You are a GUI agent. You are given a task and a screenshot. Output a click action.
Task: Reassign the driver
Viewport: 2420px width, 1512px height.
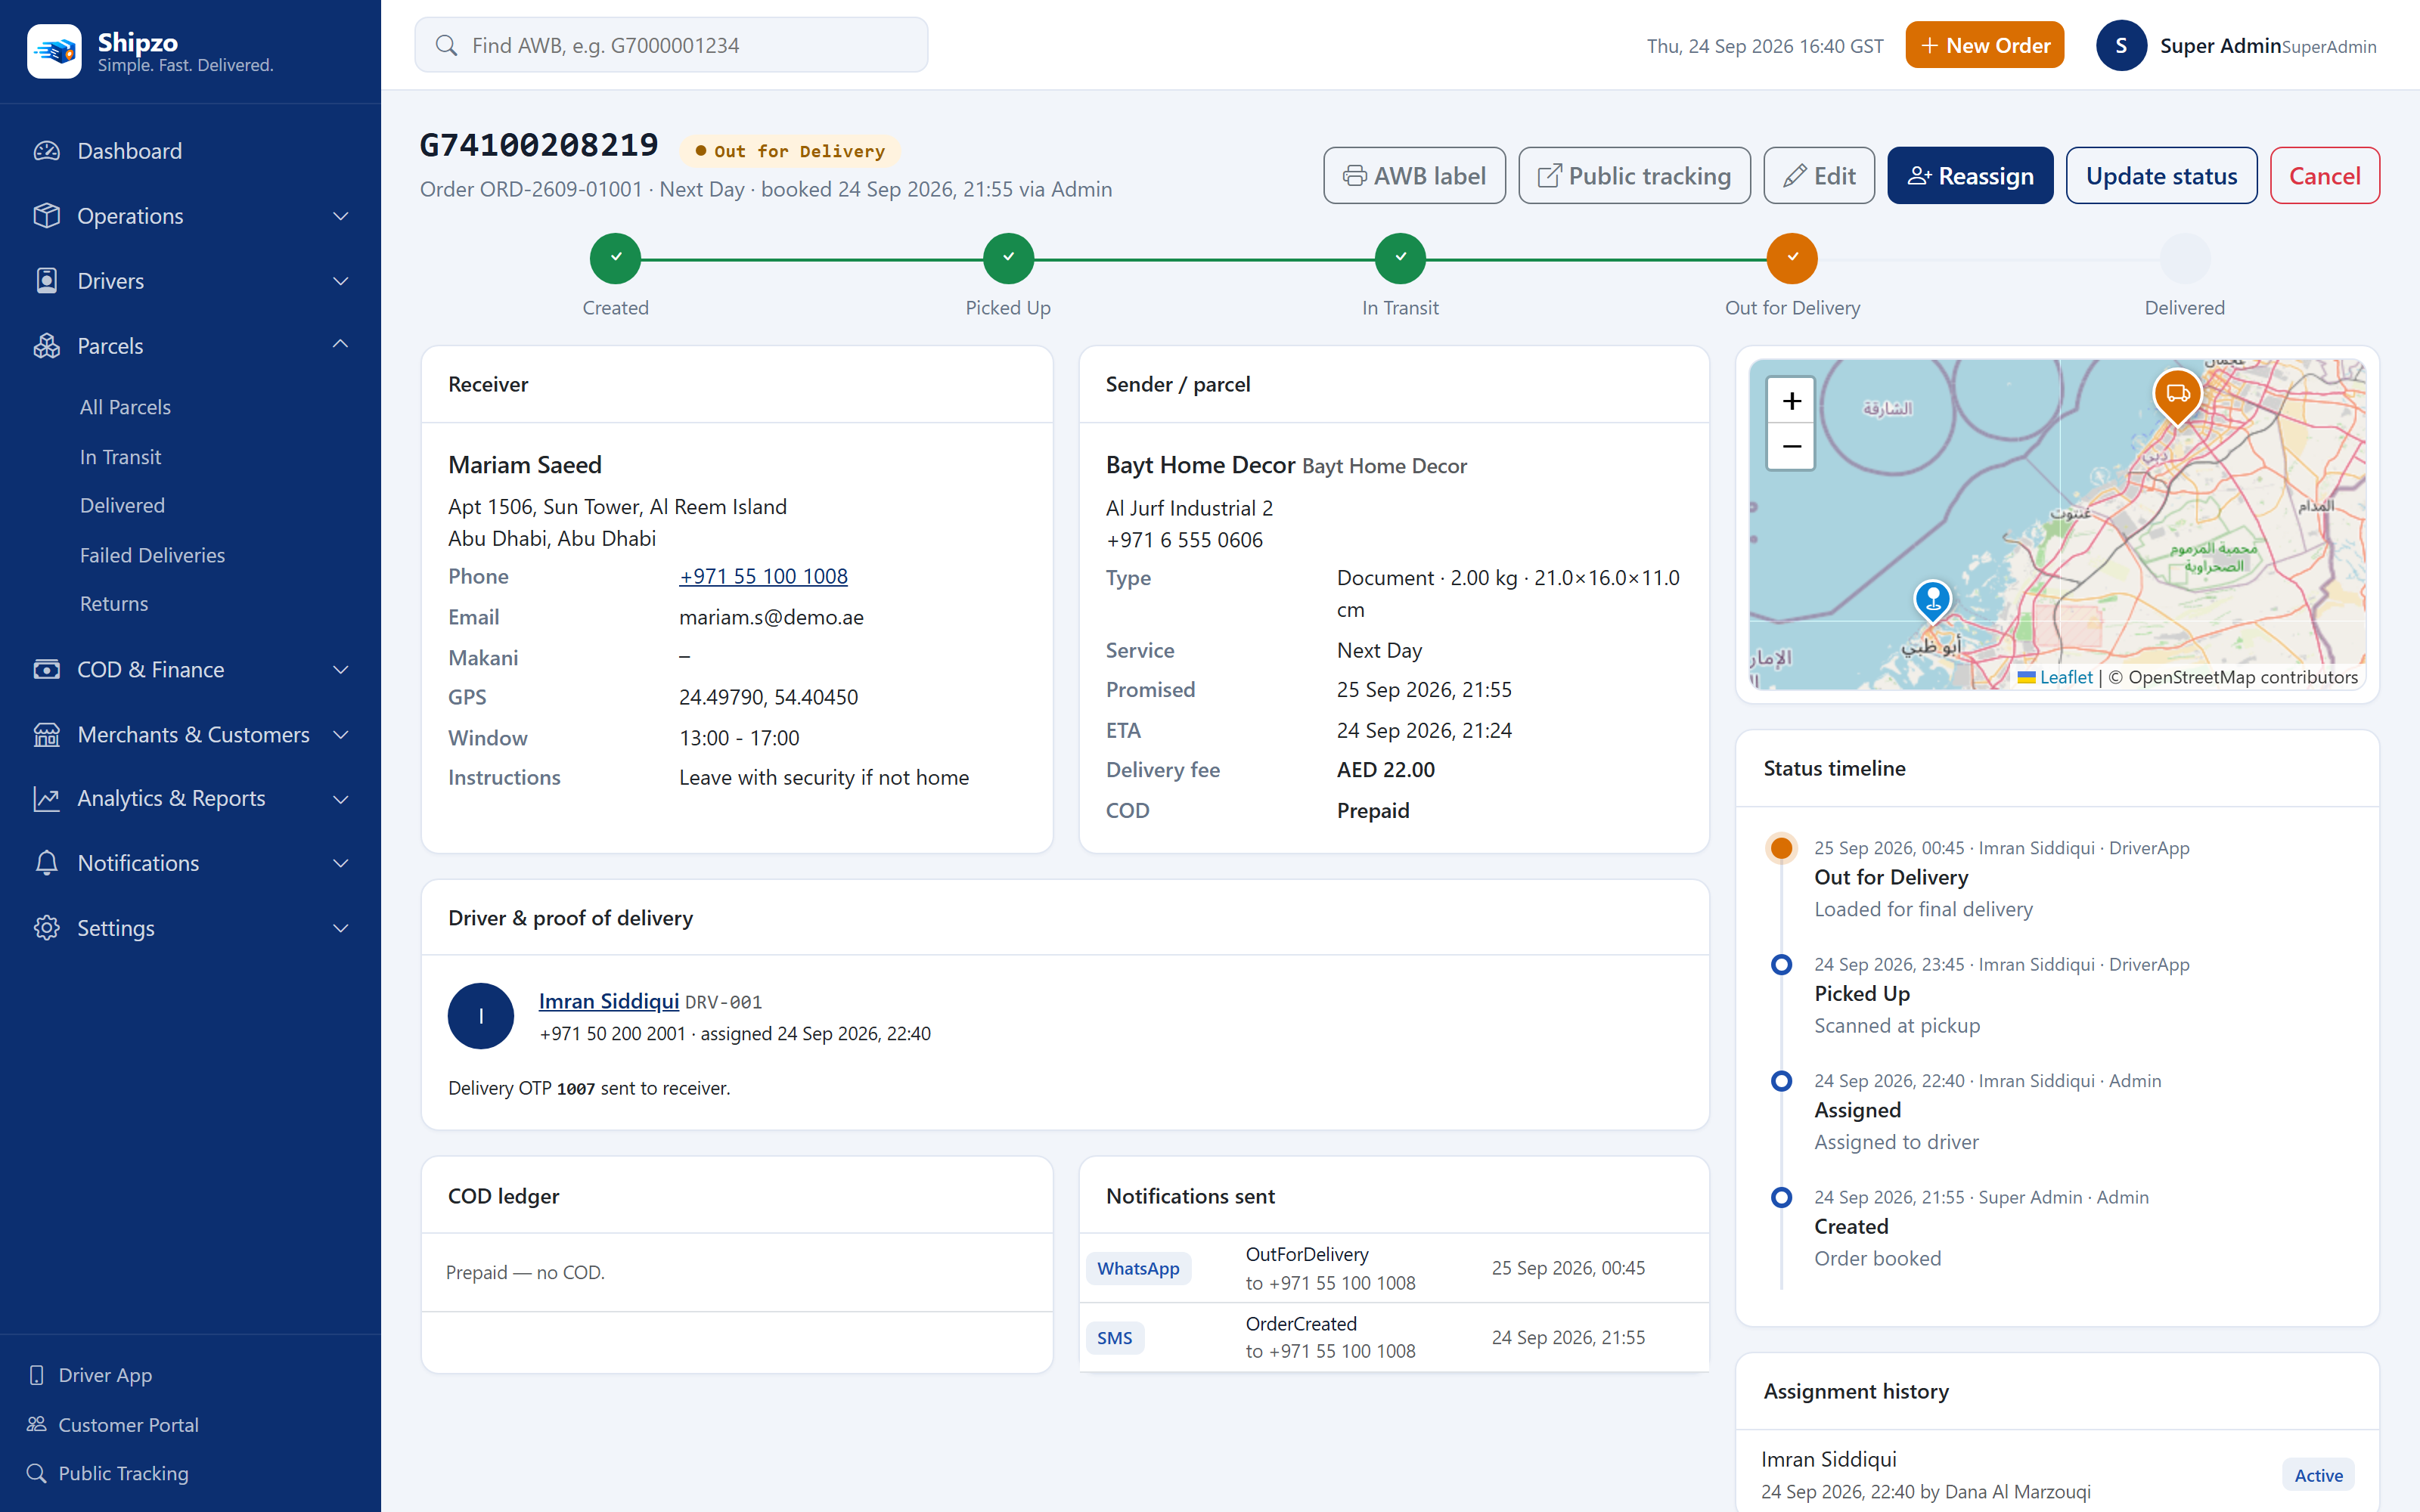[x=1970, y=176]
